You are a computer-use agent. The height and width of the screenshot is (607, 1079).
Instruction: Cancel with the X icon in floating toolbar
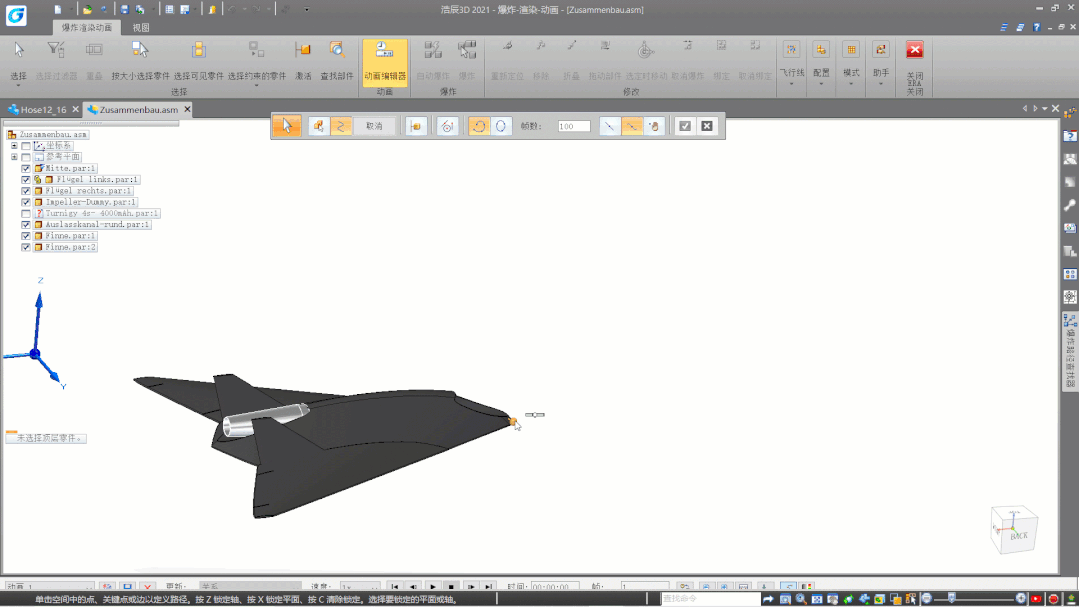707,126
